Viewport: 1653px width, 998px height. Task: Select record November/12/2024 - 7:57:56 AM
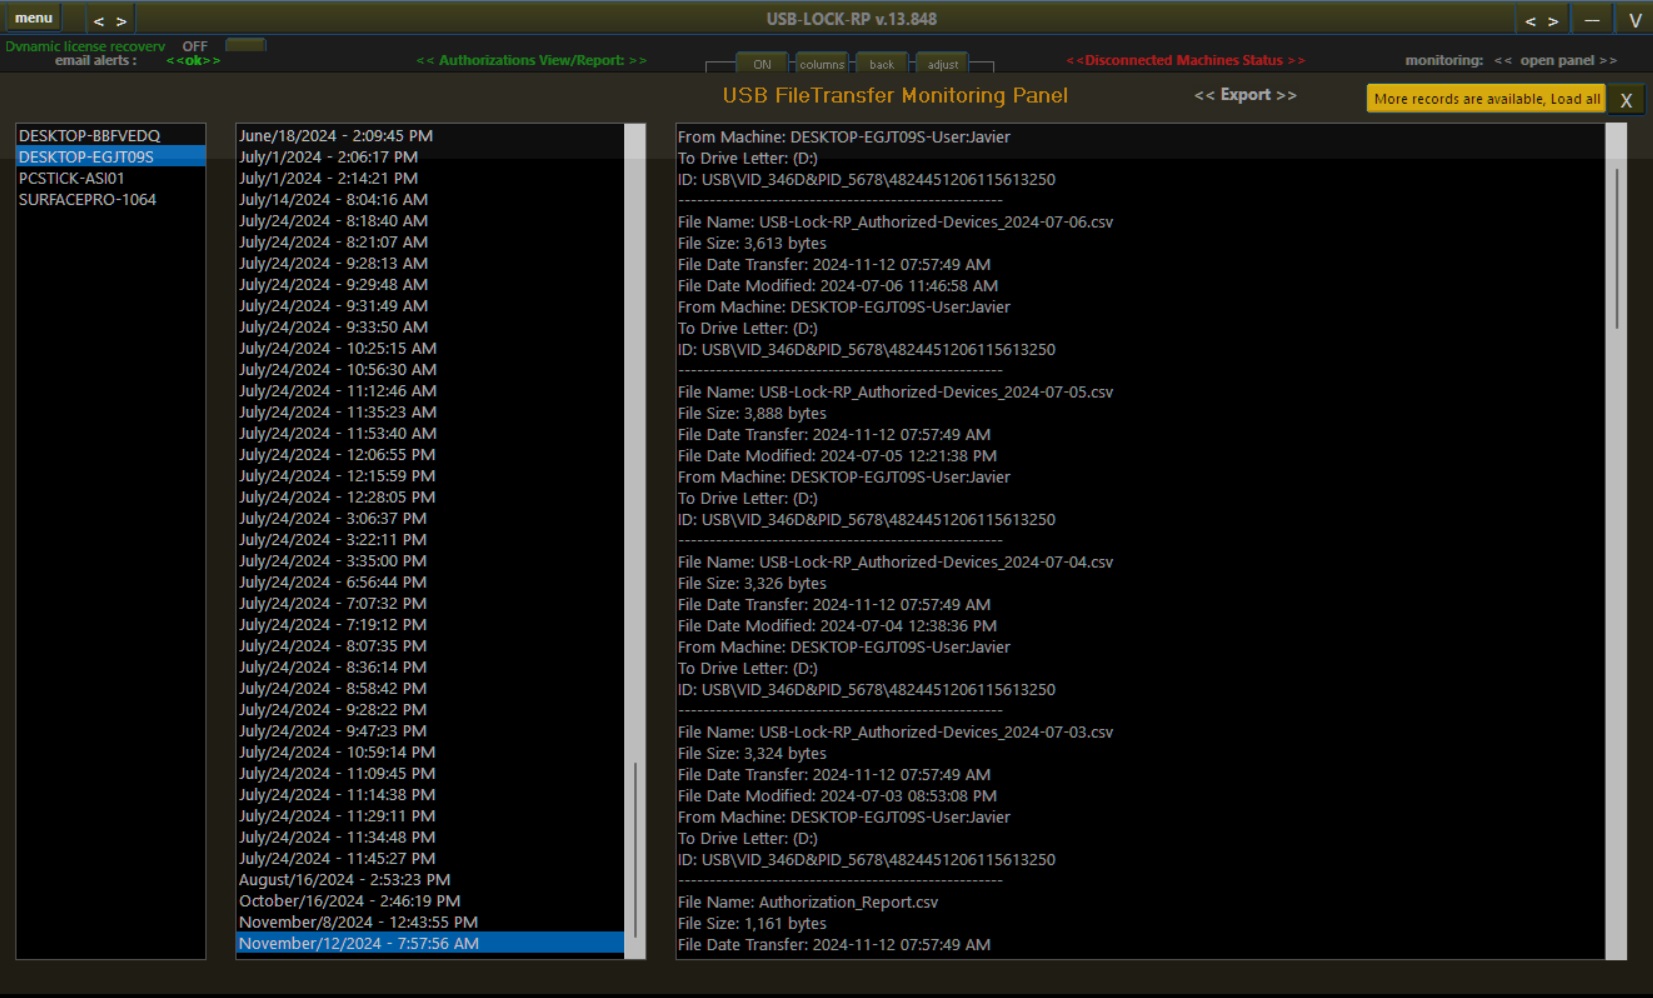(430, 943)
